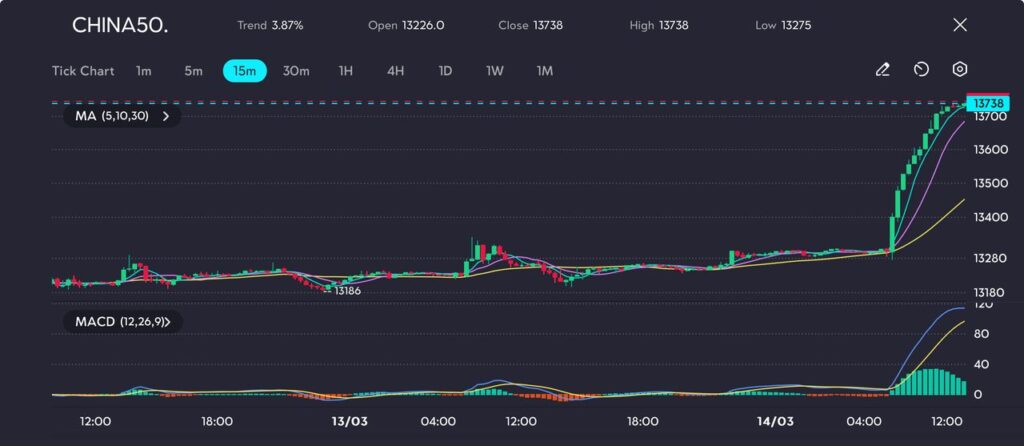This screenshot has width=1024, height=446.
Task: Select the 1W timeframe
Action: (495, 71)
